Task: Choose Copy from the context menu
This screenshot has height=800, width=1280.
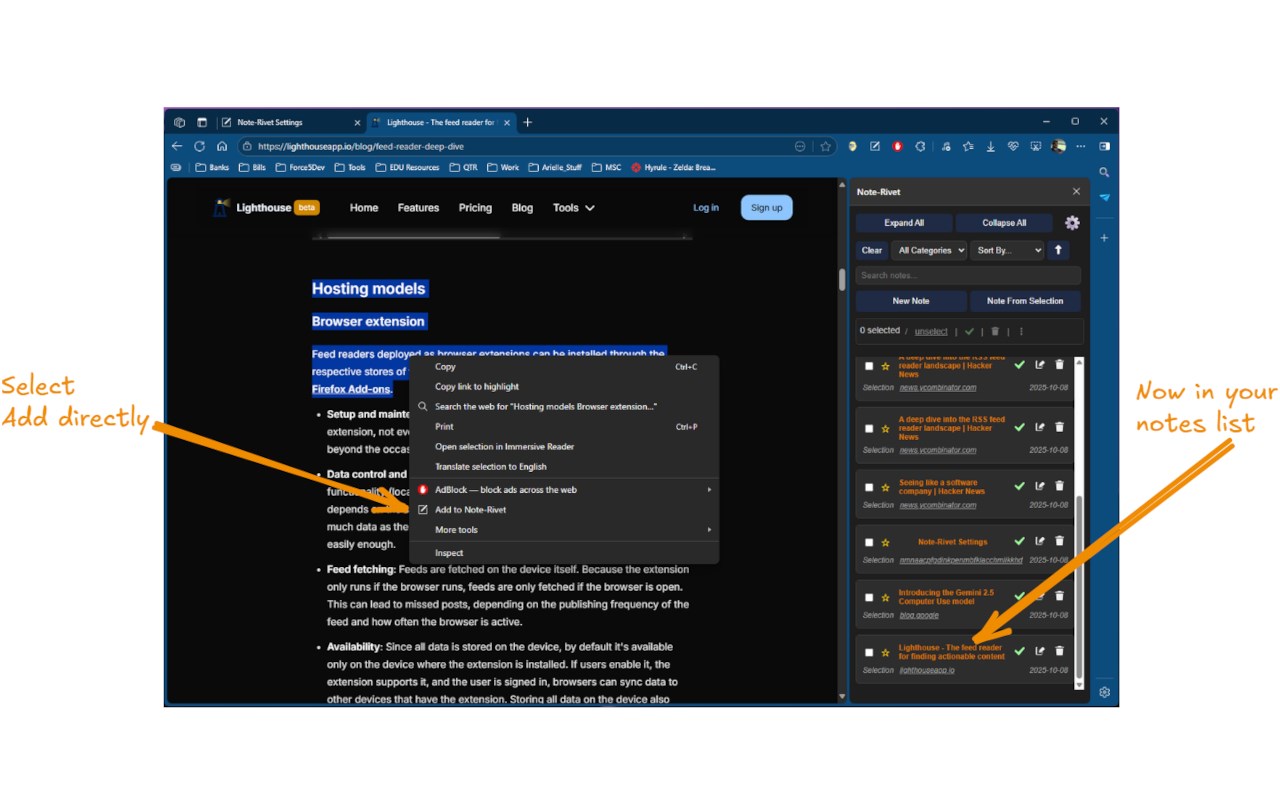Action: click(566, 367)
